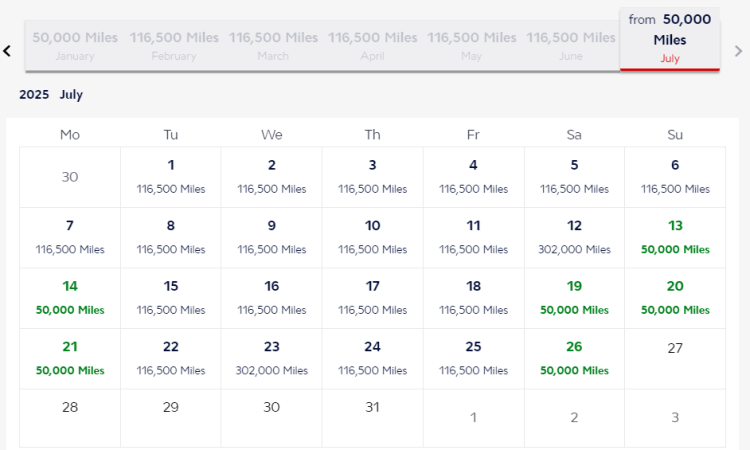This screenshot has height=450, width=750.
Task: Advance to next months with right arrow
Action: point(738,51)
